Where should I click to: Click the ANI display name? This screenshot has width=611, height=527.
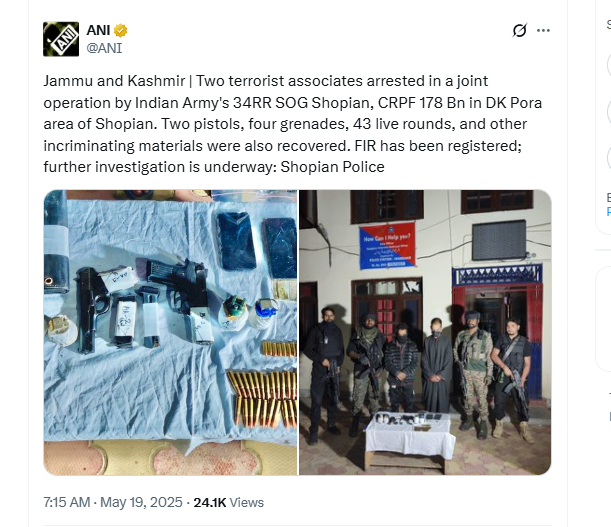(98, 30)
